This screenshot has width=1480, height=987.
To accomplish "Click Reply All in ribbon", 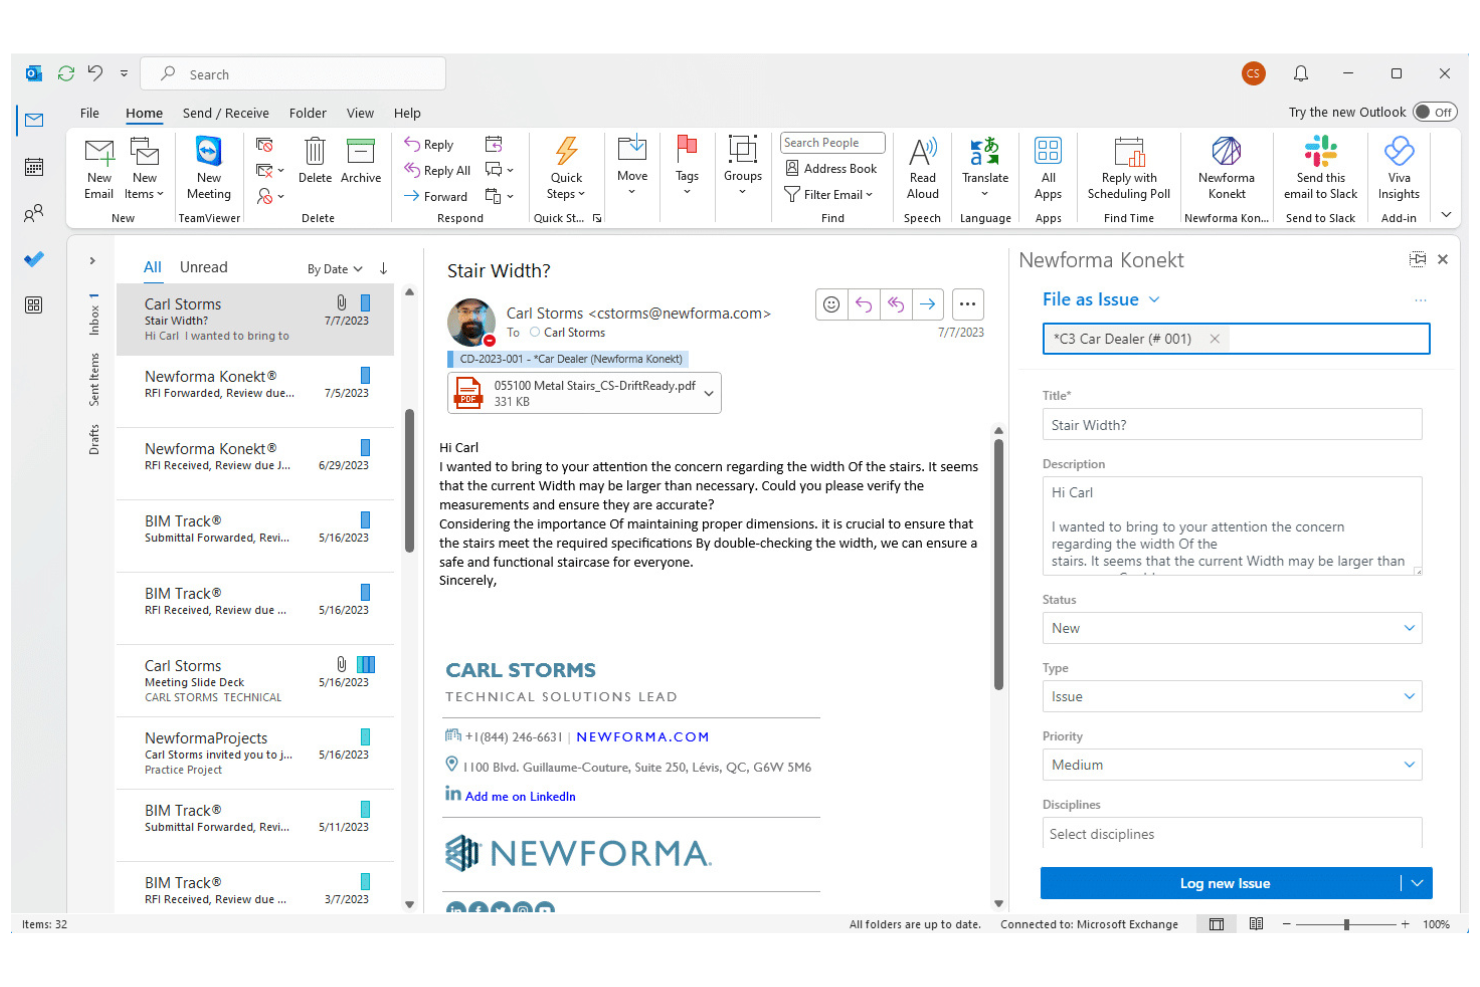I will [437, 171].
